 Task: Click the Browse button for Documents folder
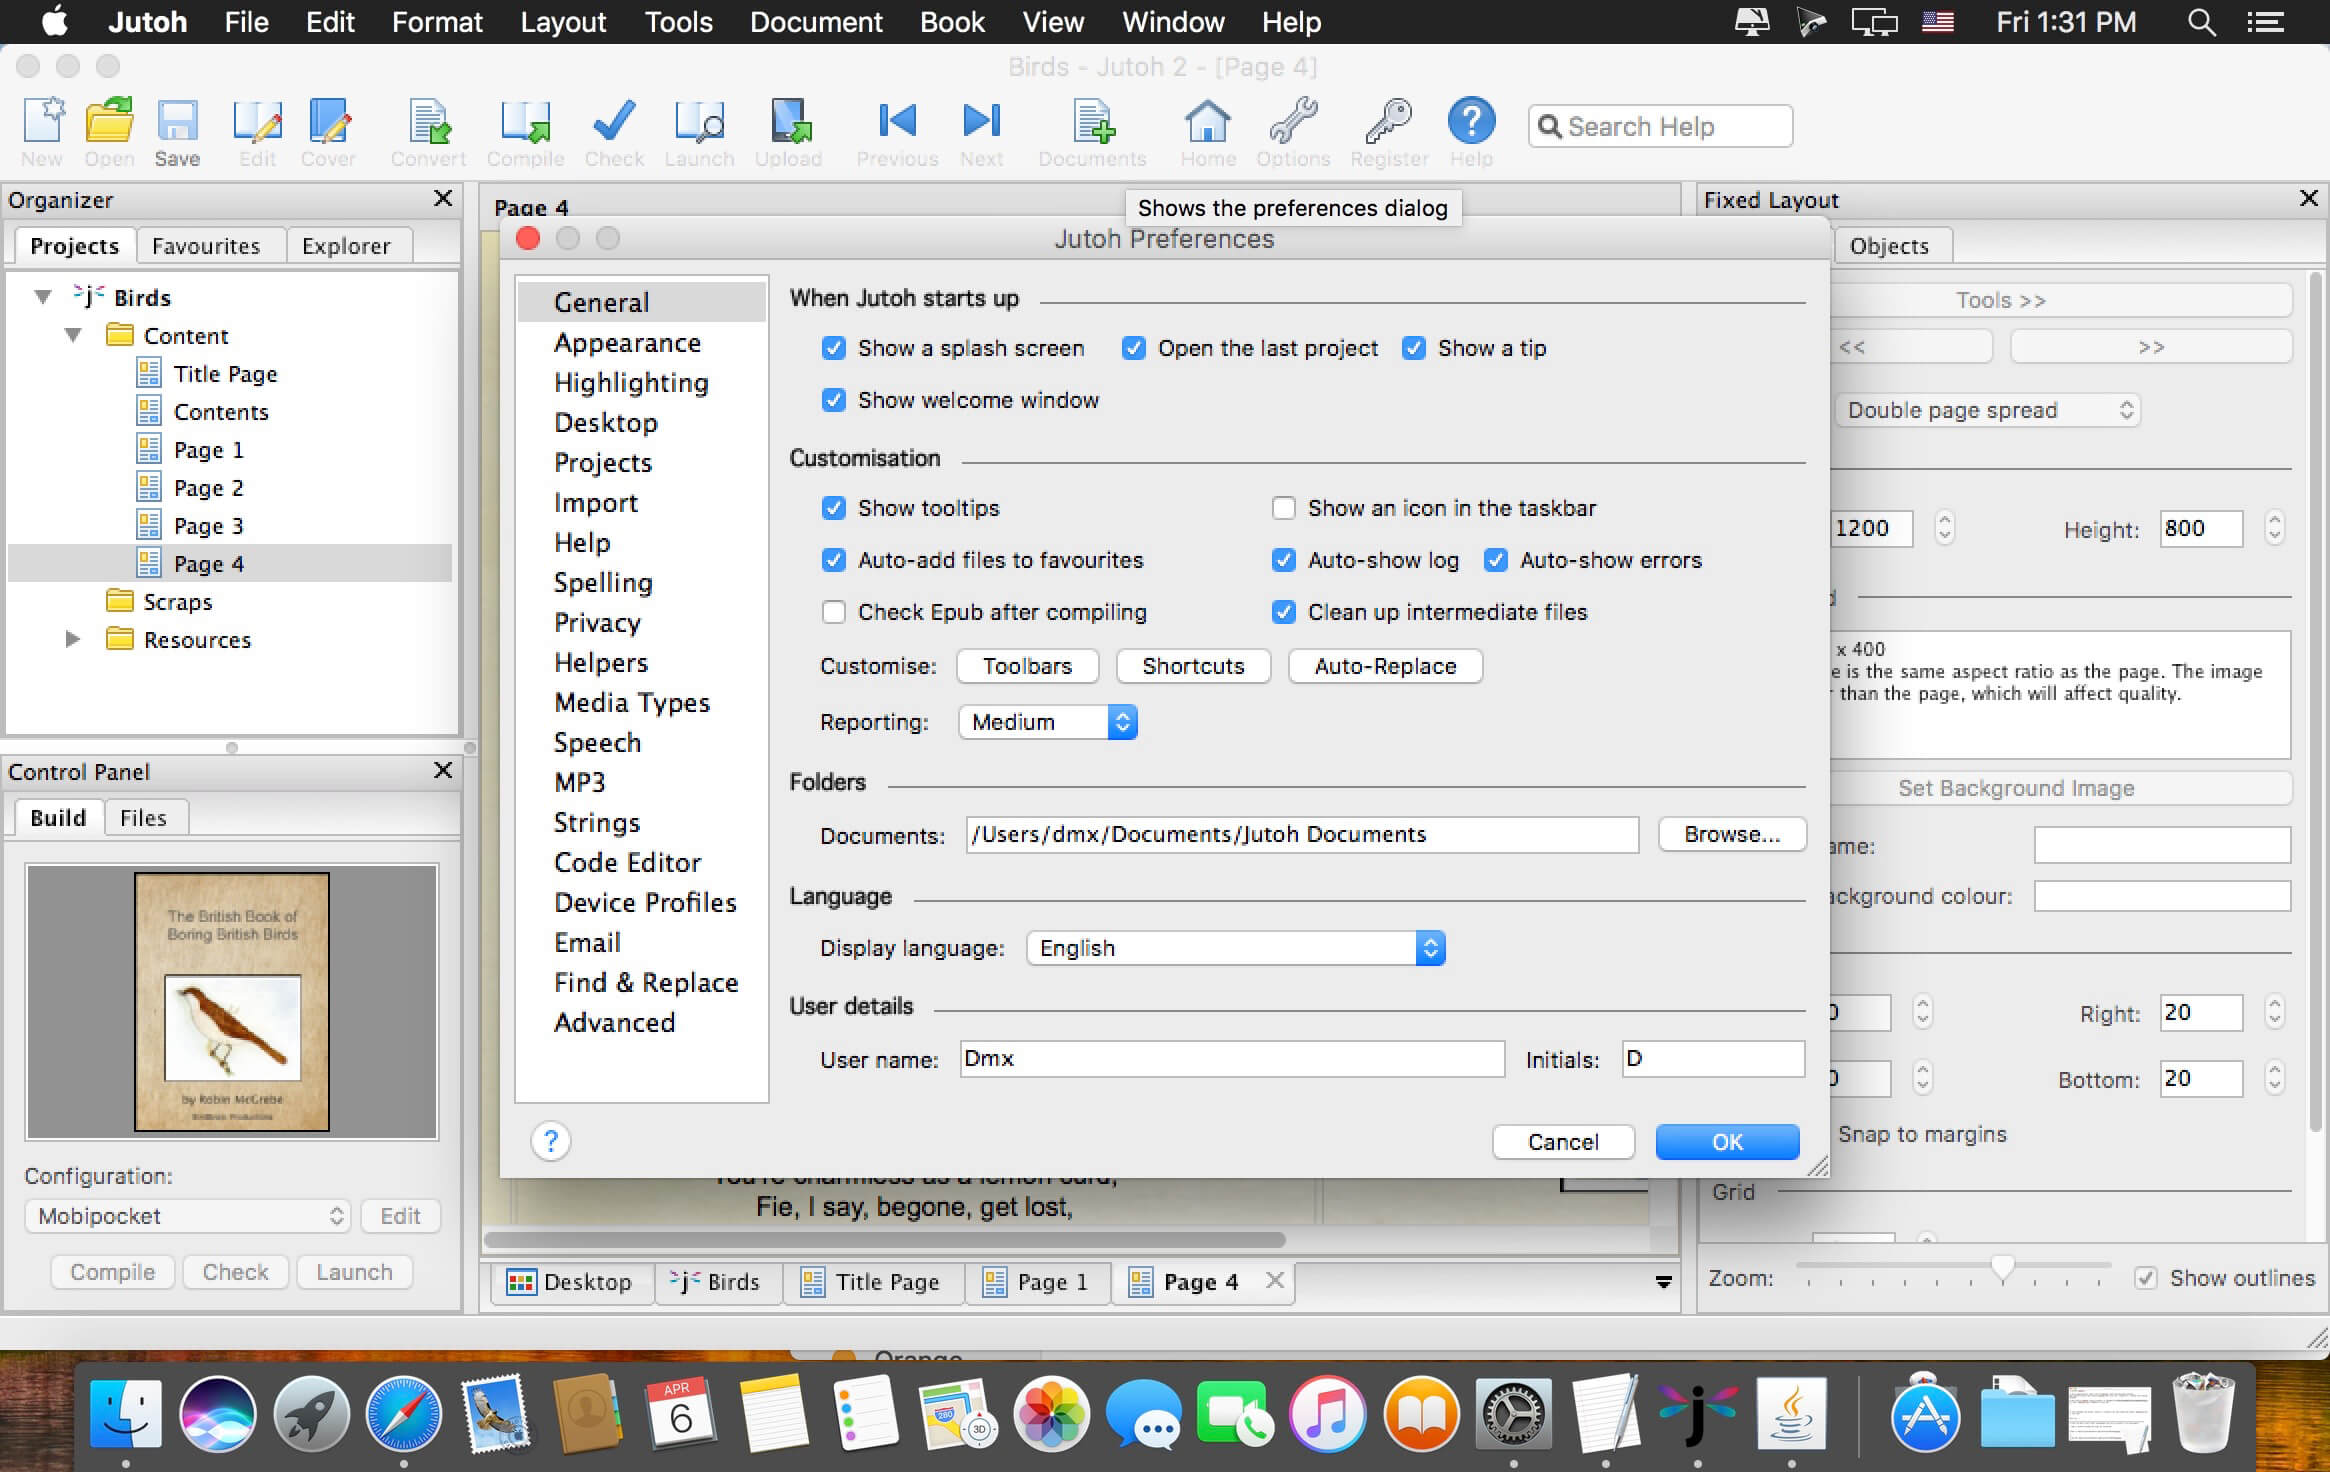tap(1726, 833)
